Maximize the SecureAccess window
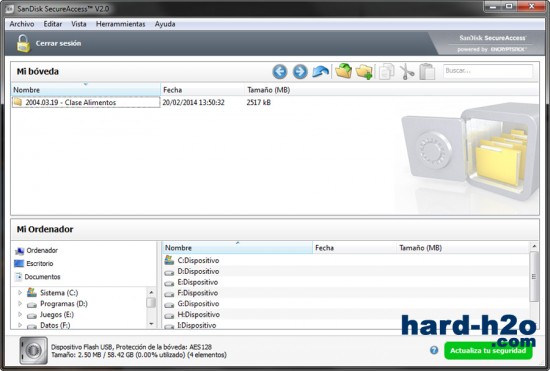 click(x=509, y=6)
